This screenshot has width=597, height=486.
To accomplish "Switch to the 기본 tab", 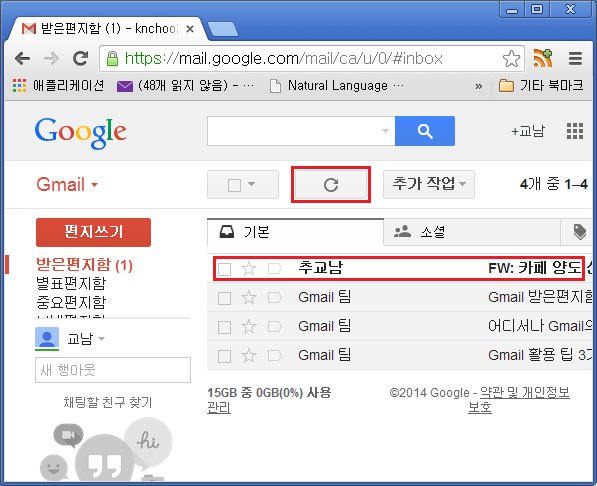I will pos(295,232).
